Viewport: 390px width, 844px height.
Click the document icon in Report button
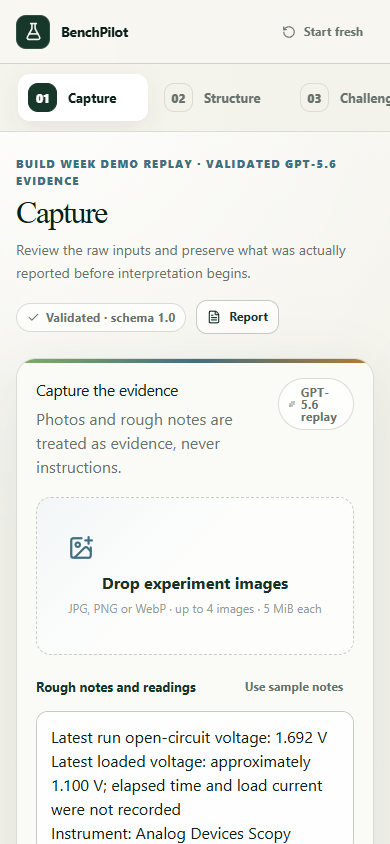pyautogui.click(x=214, y=317)
